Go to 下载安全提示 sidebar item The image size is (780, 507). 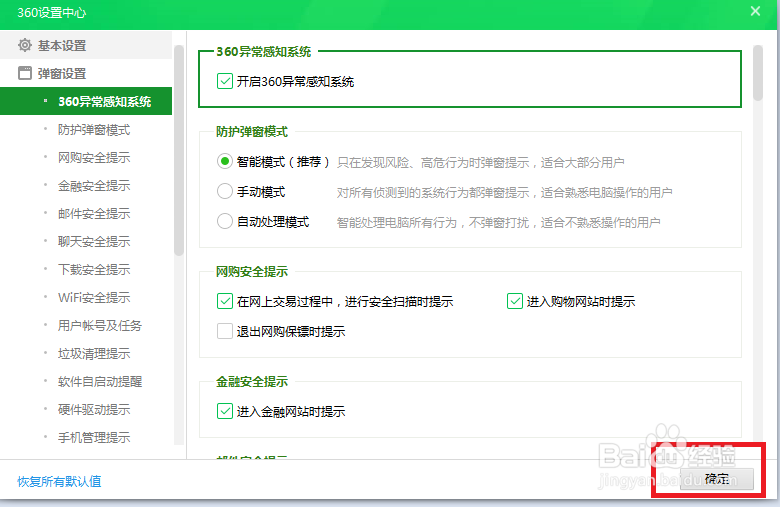pyautogui.click(x=94, y=269)
